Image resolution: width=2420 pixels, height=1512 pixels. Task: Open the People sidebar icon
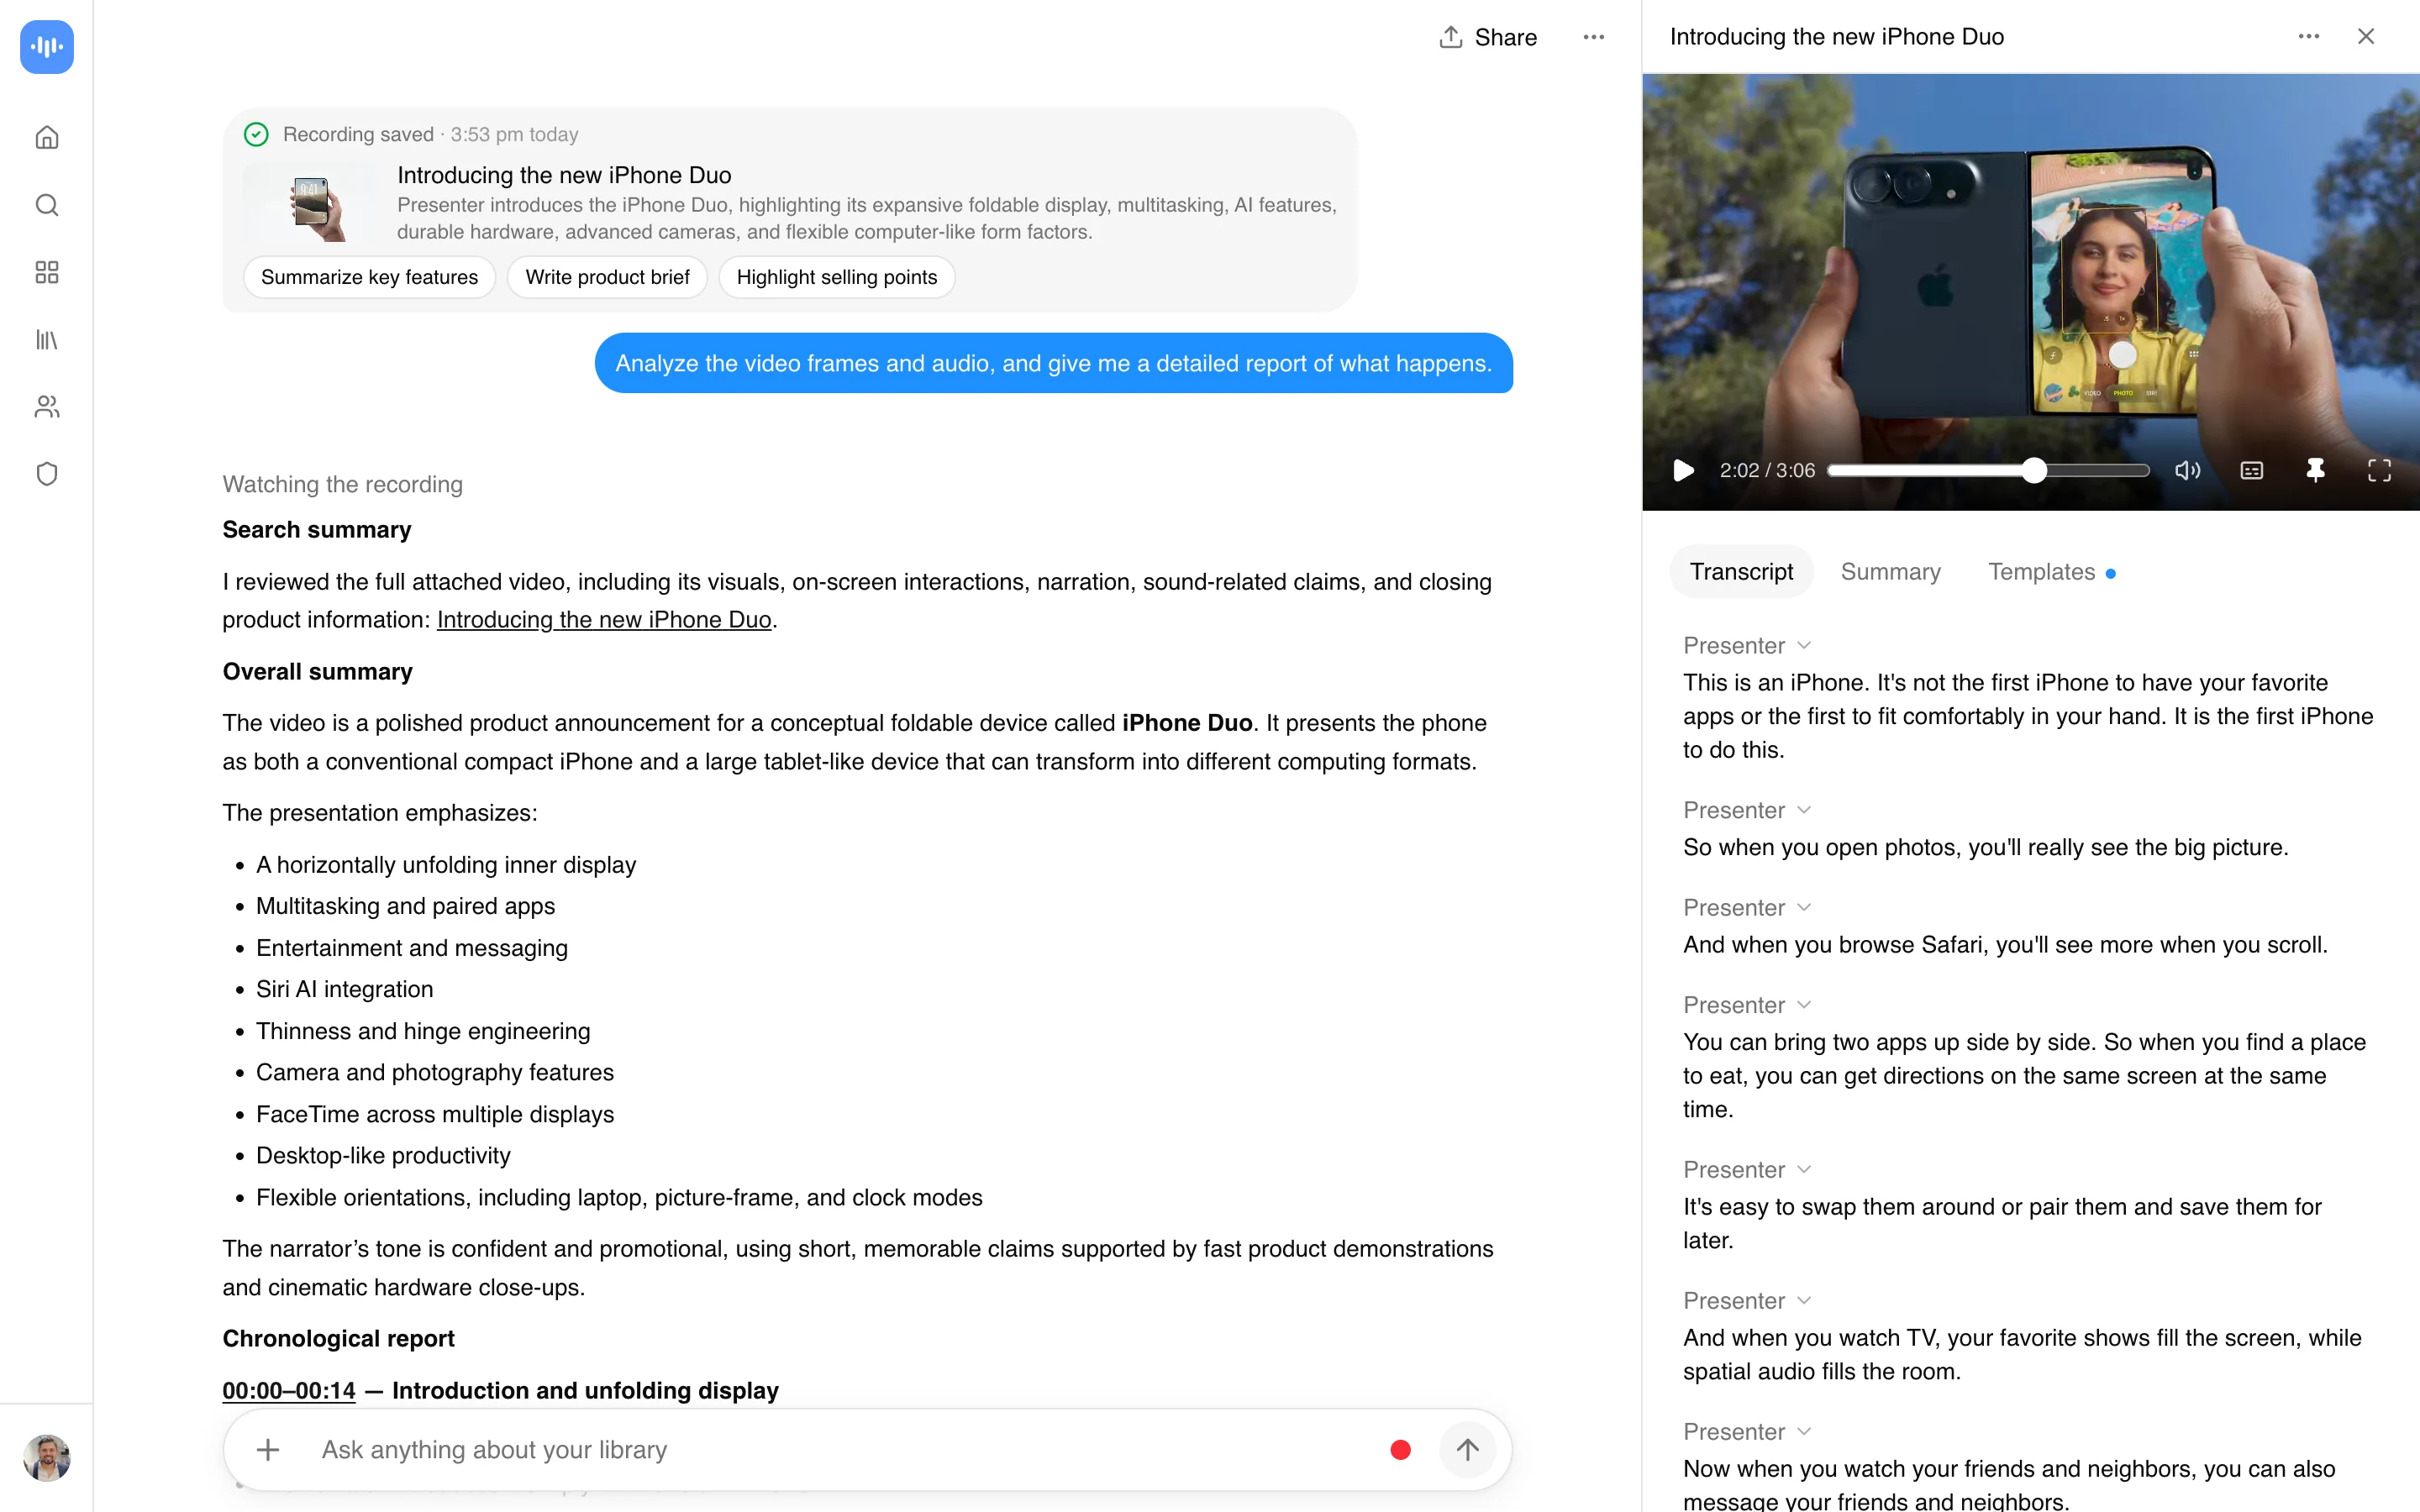coord(47,407)
